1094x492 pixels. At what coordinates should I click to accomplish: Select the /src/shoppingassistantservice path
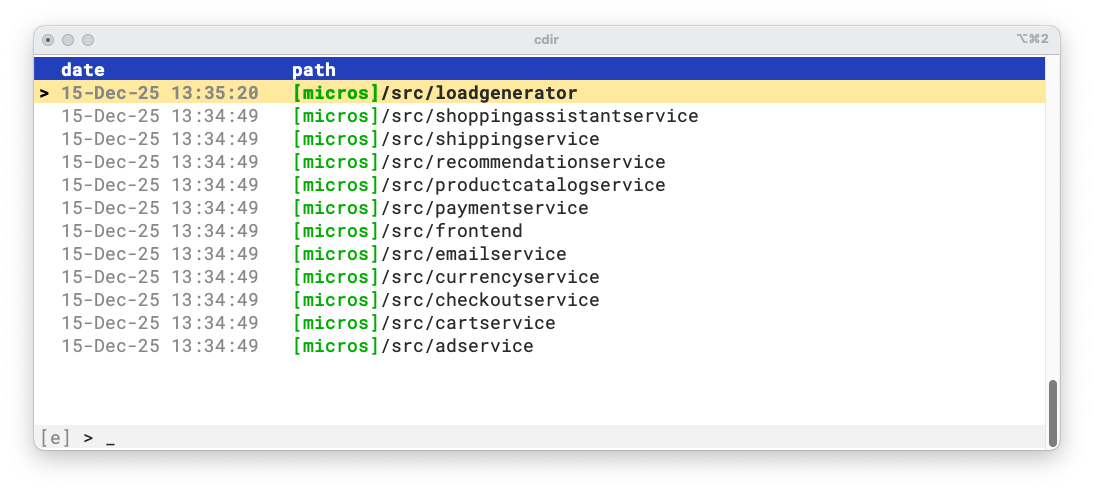(x=540, y=116)
